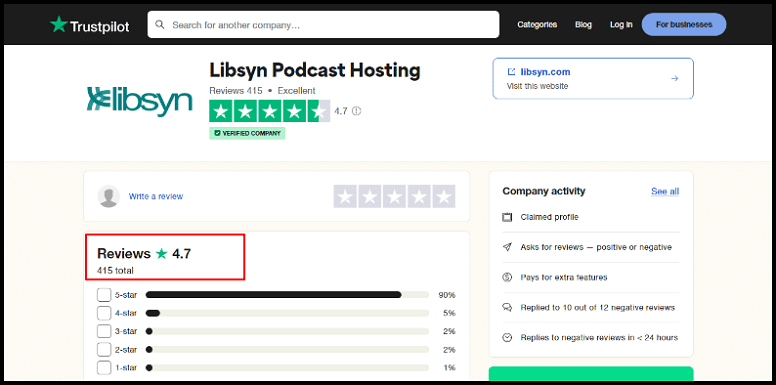Viewport: 776px width, 385px height.
Task: Click the Libsyn company logo
Action: 140,101
